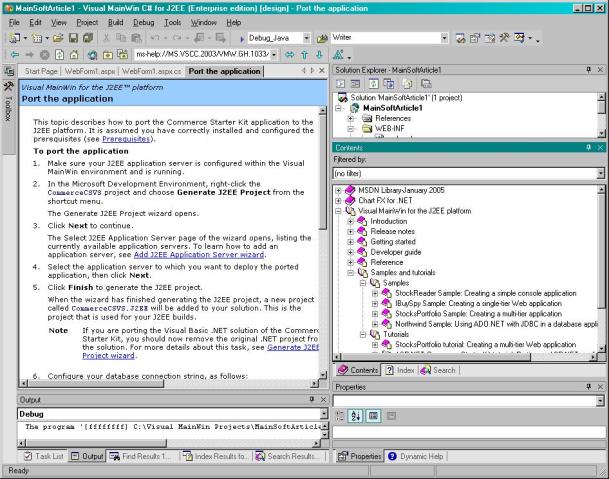Click the Solution Explorer toolbar icon
The height and width of the screenshot is (479, 609).
(x=460, y=38)
